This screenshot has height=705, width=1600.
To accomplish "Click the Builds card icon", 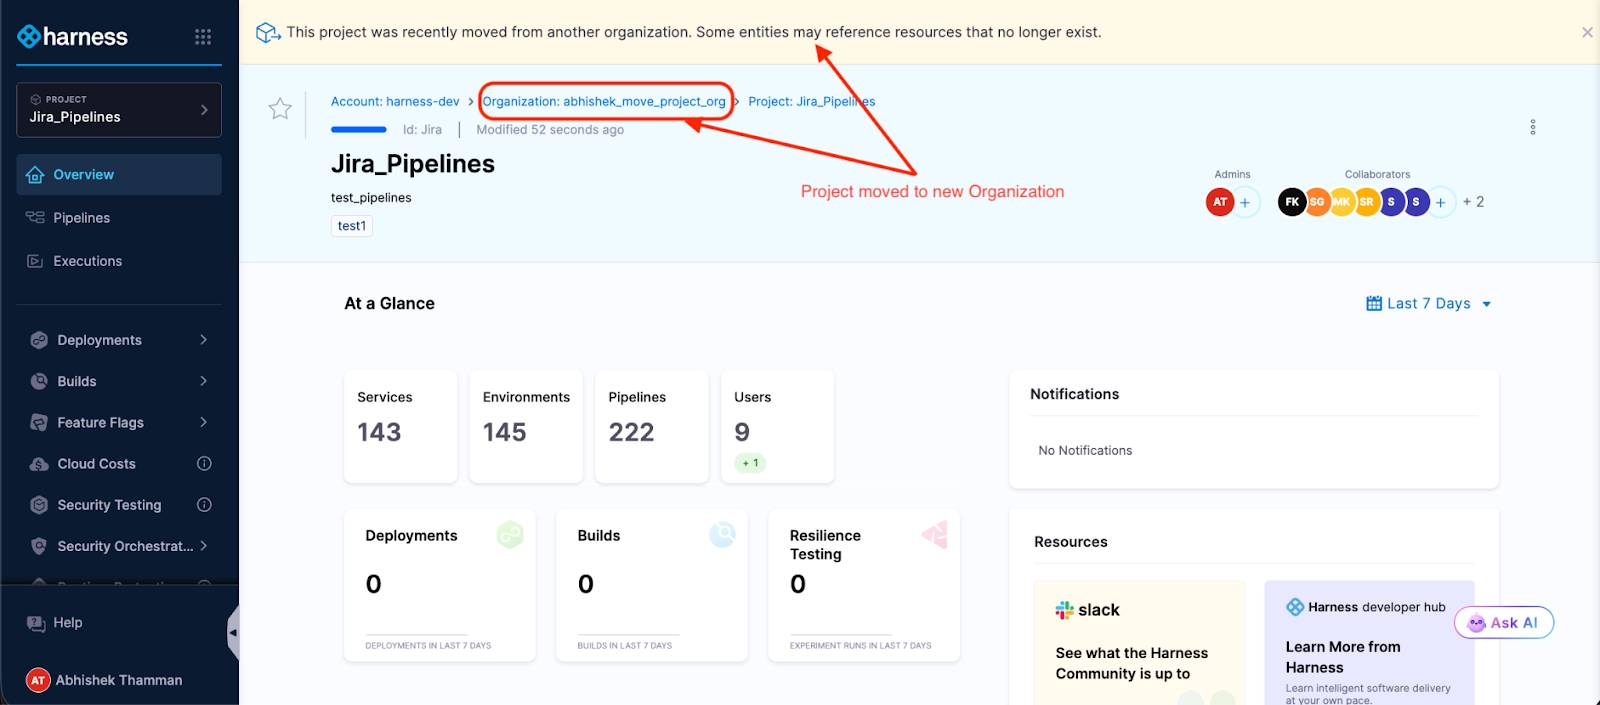I will click(x=722, y=535).
